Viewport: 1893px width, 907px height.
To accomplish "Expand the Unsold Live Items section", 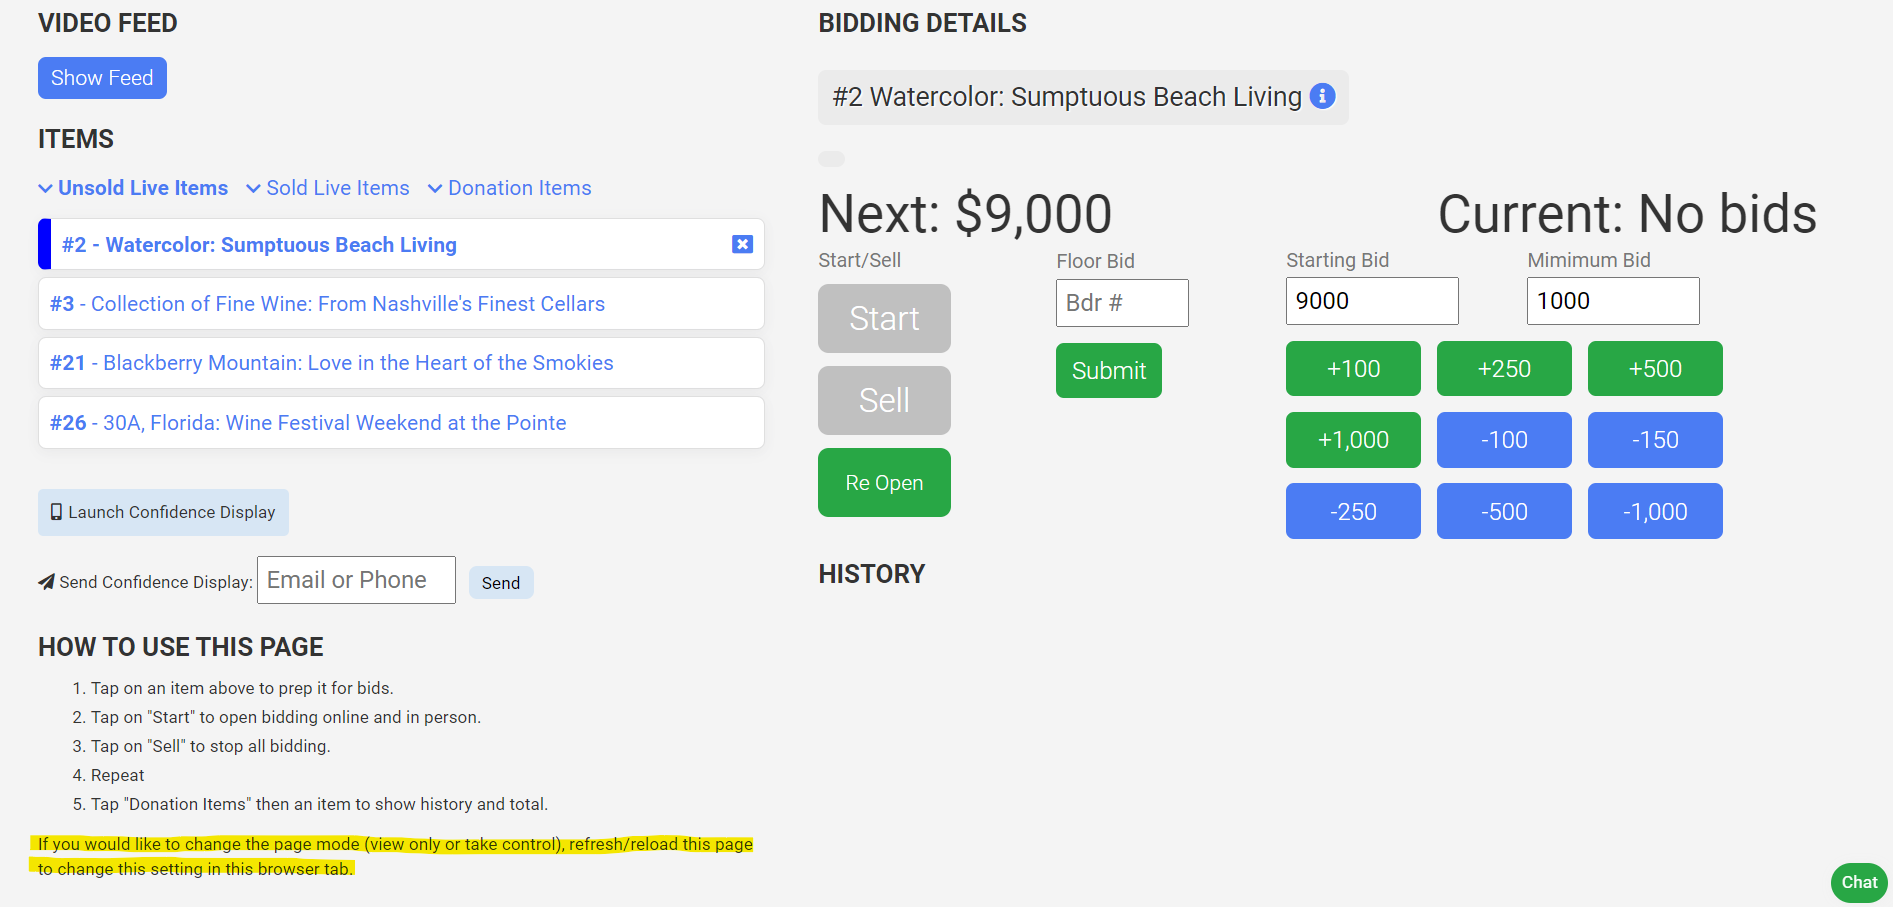I will pyautogui.click(x=133, y=188).
